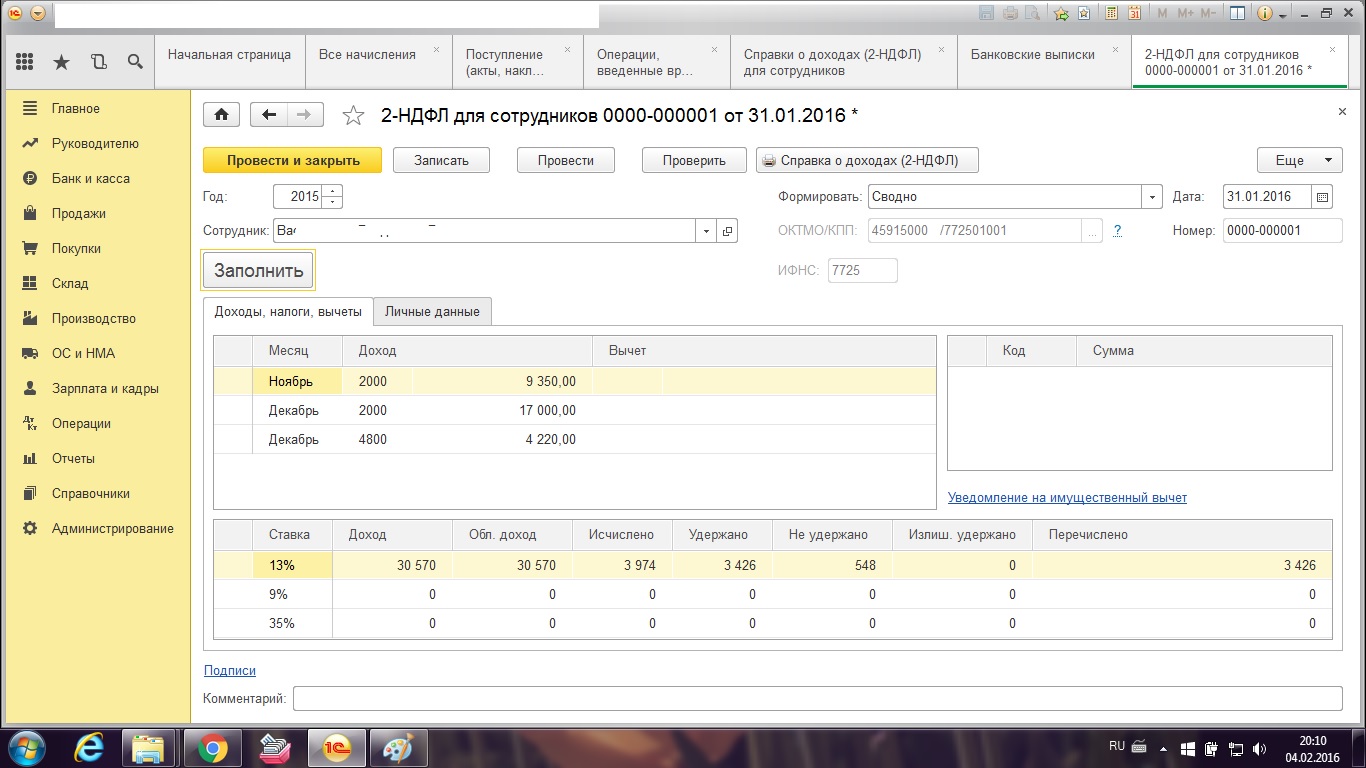Open Банковские выписки tab
Screen dimensions: 1366x768
point(1032,55)
